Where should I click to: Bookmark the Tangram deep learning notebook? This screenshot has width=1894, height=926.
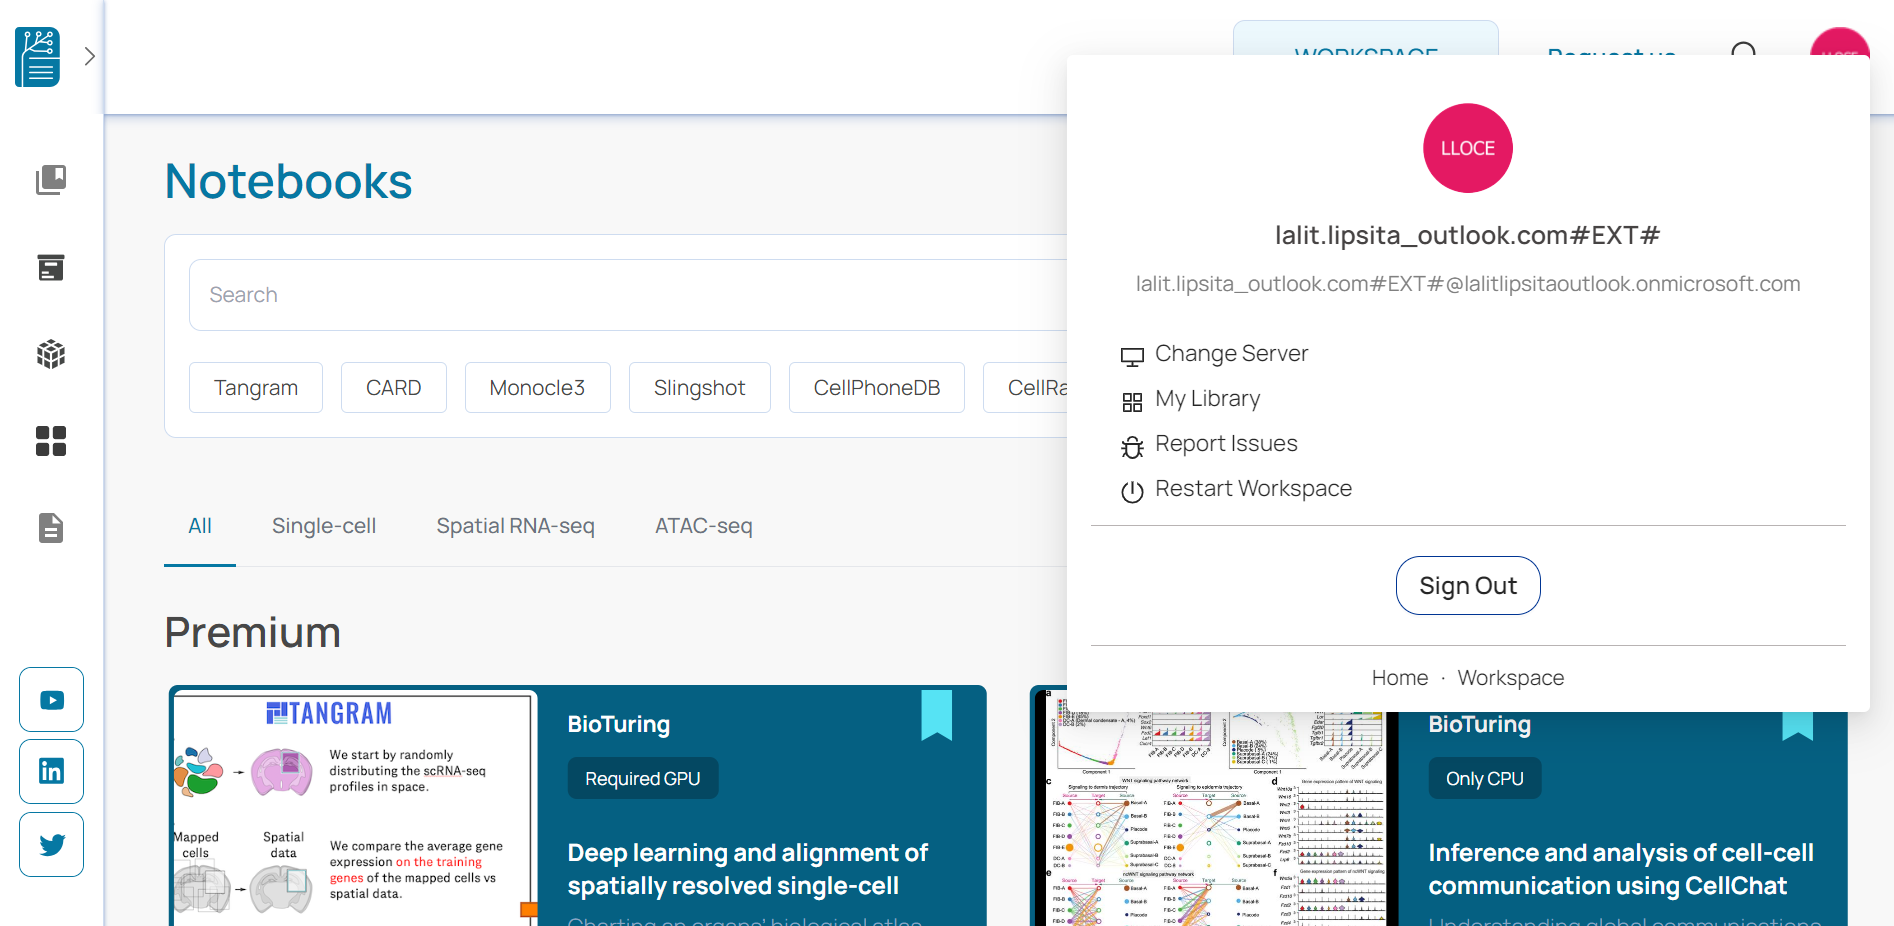(x=937, y=715)
